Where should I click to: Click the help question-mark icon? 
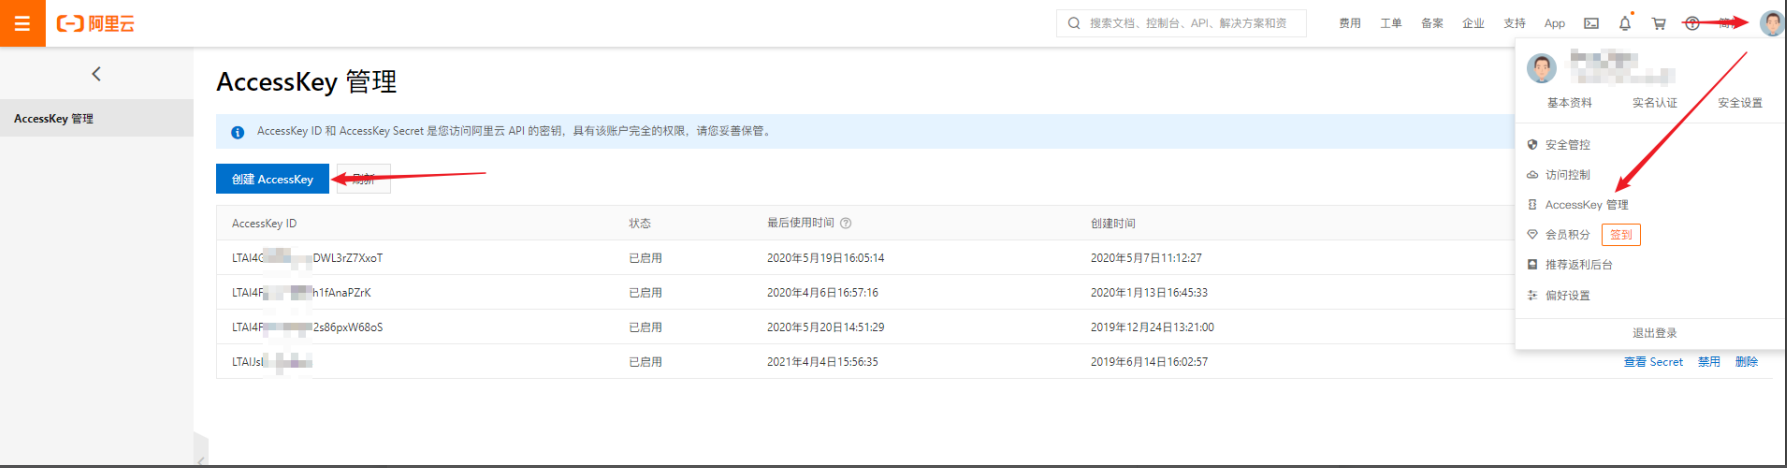click(x=1692, y=23)
